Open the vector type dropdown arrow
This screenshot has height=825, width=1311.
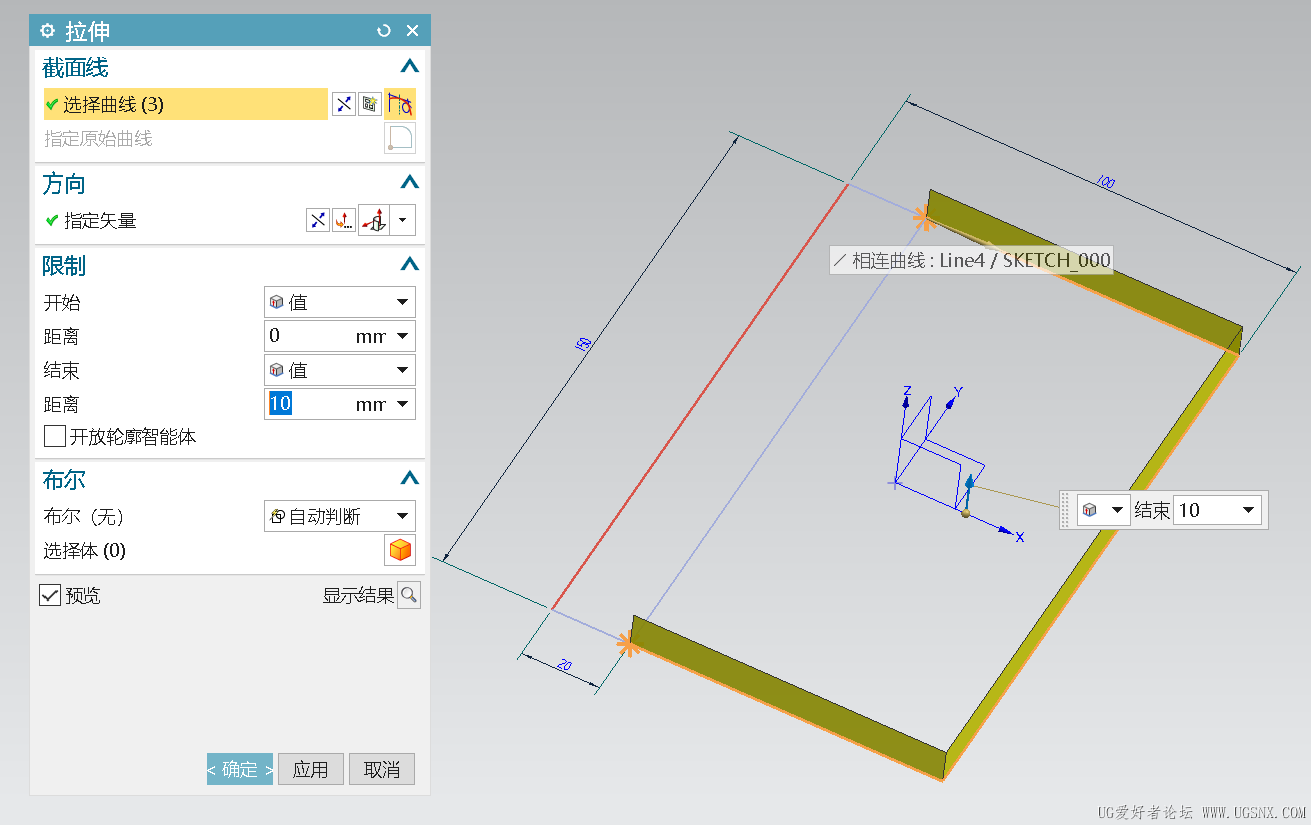[403, 220]
